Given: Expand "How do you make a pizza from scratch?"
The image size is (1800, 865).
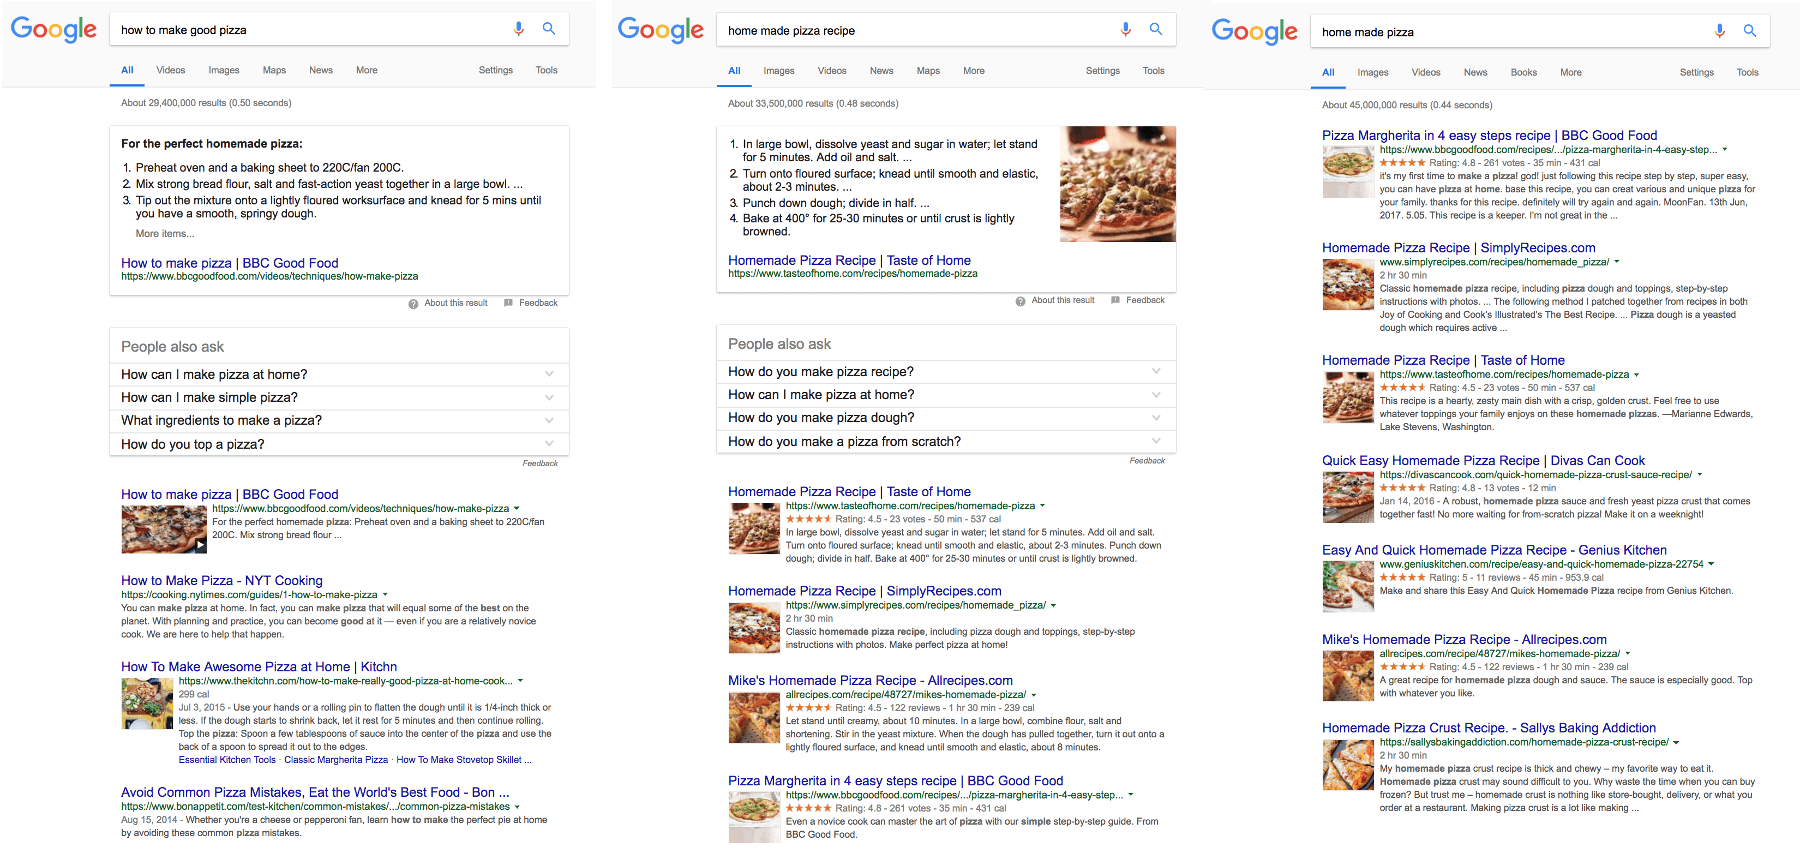Looking at the screenshot, I should coord(946,442).
